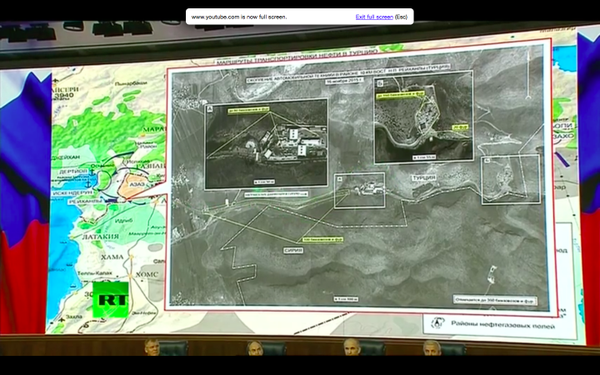This screenshot has height=375, width=600.
Task: Click the ЛАТАКИЯ city label on map
Action: 101,237
